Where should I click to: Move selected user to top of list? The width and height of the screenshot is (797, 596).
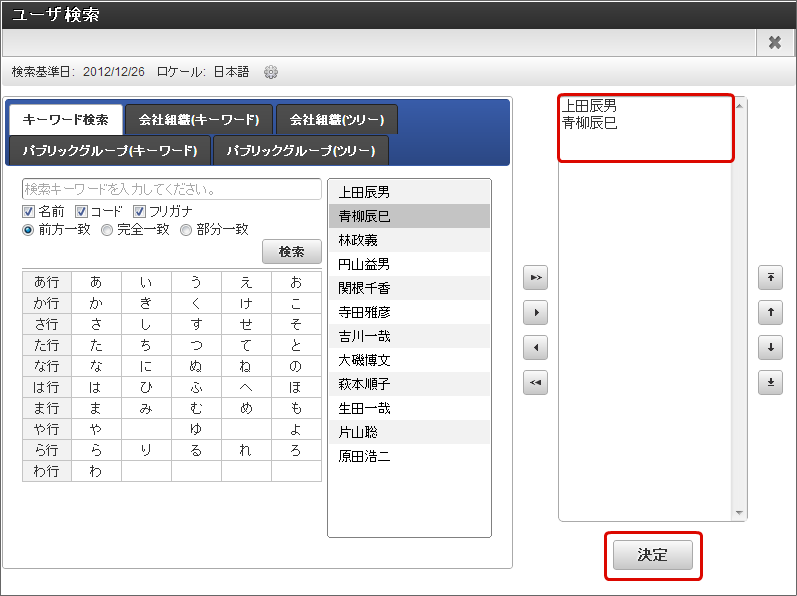(771, 277)
